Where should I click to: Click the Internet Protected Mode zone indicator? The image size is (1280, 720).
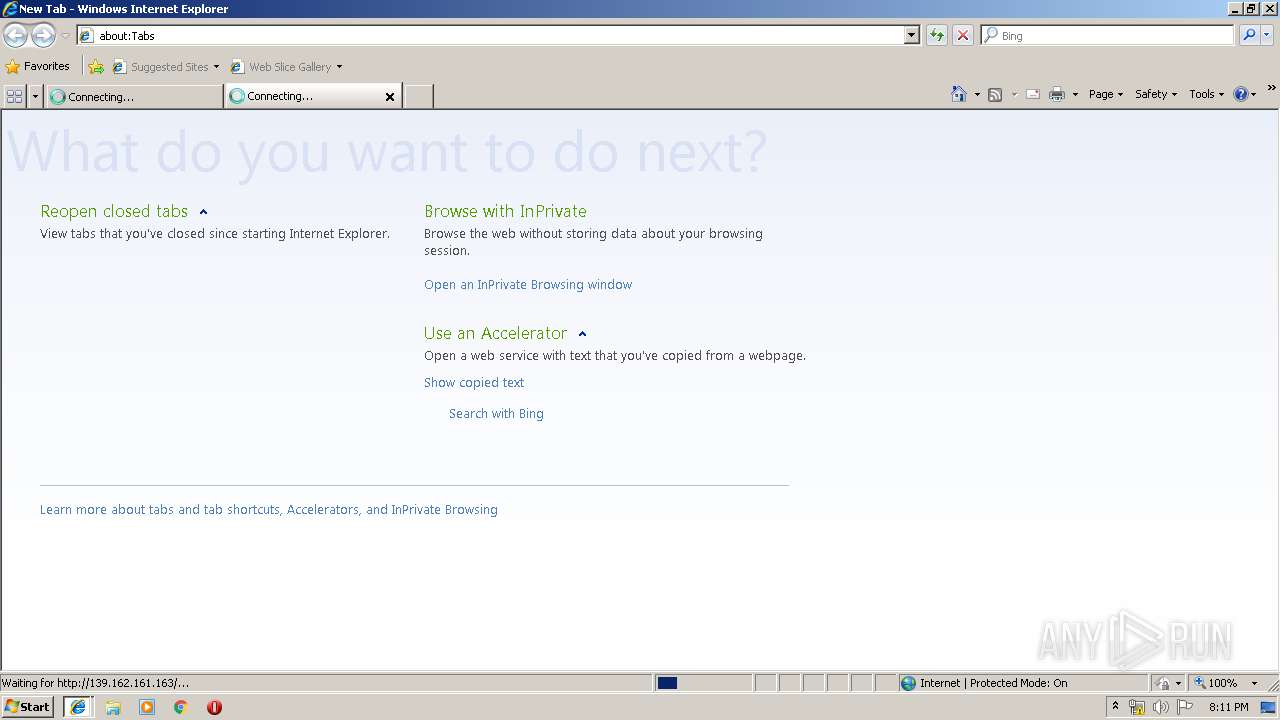pyautogui.click(x=1022, y=683)
